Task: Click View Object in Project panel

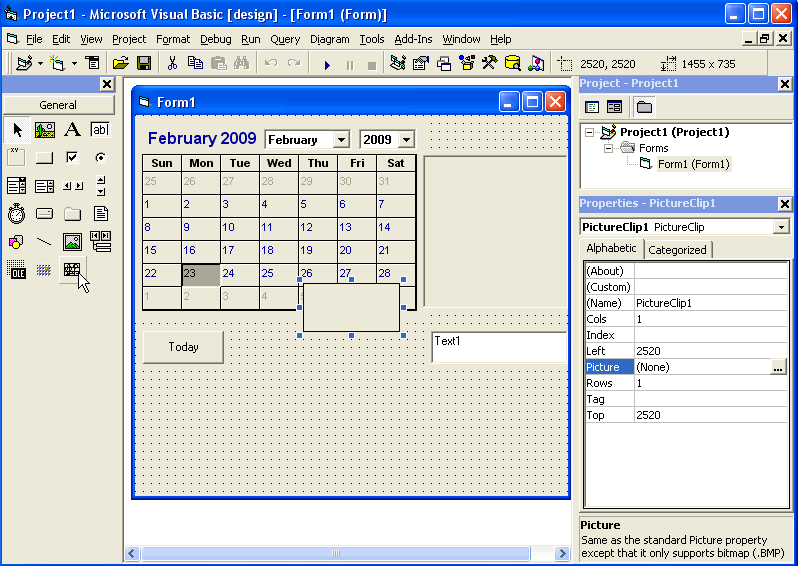Action: tap(615, 107)
